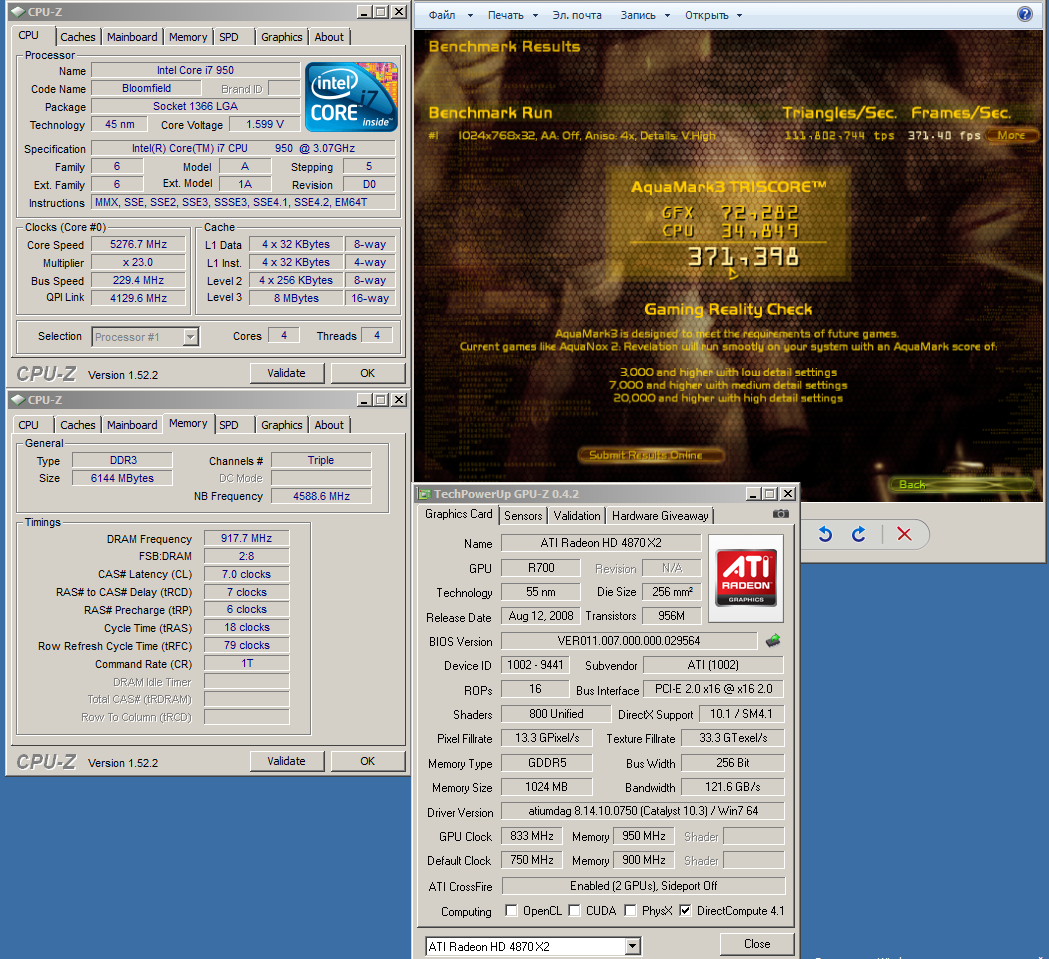
Task: Expand the Файл menu arrow
Action: pos(470,15)
